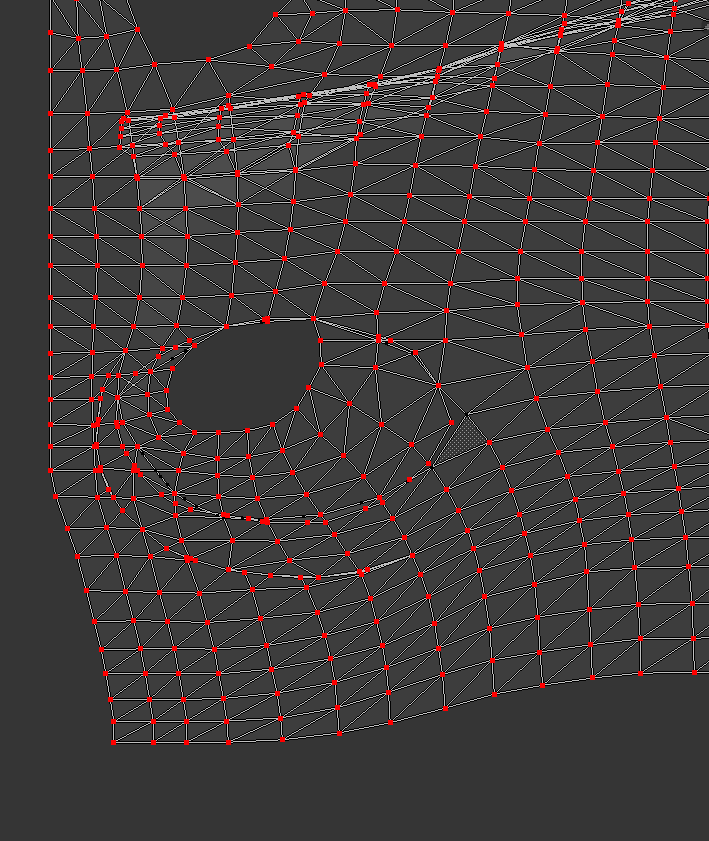Select the dotted shaded triangle face
Image resolution: width=709 pixels, height=841 pixels.
(x=460, y=440)
